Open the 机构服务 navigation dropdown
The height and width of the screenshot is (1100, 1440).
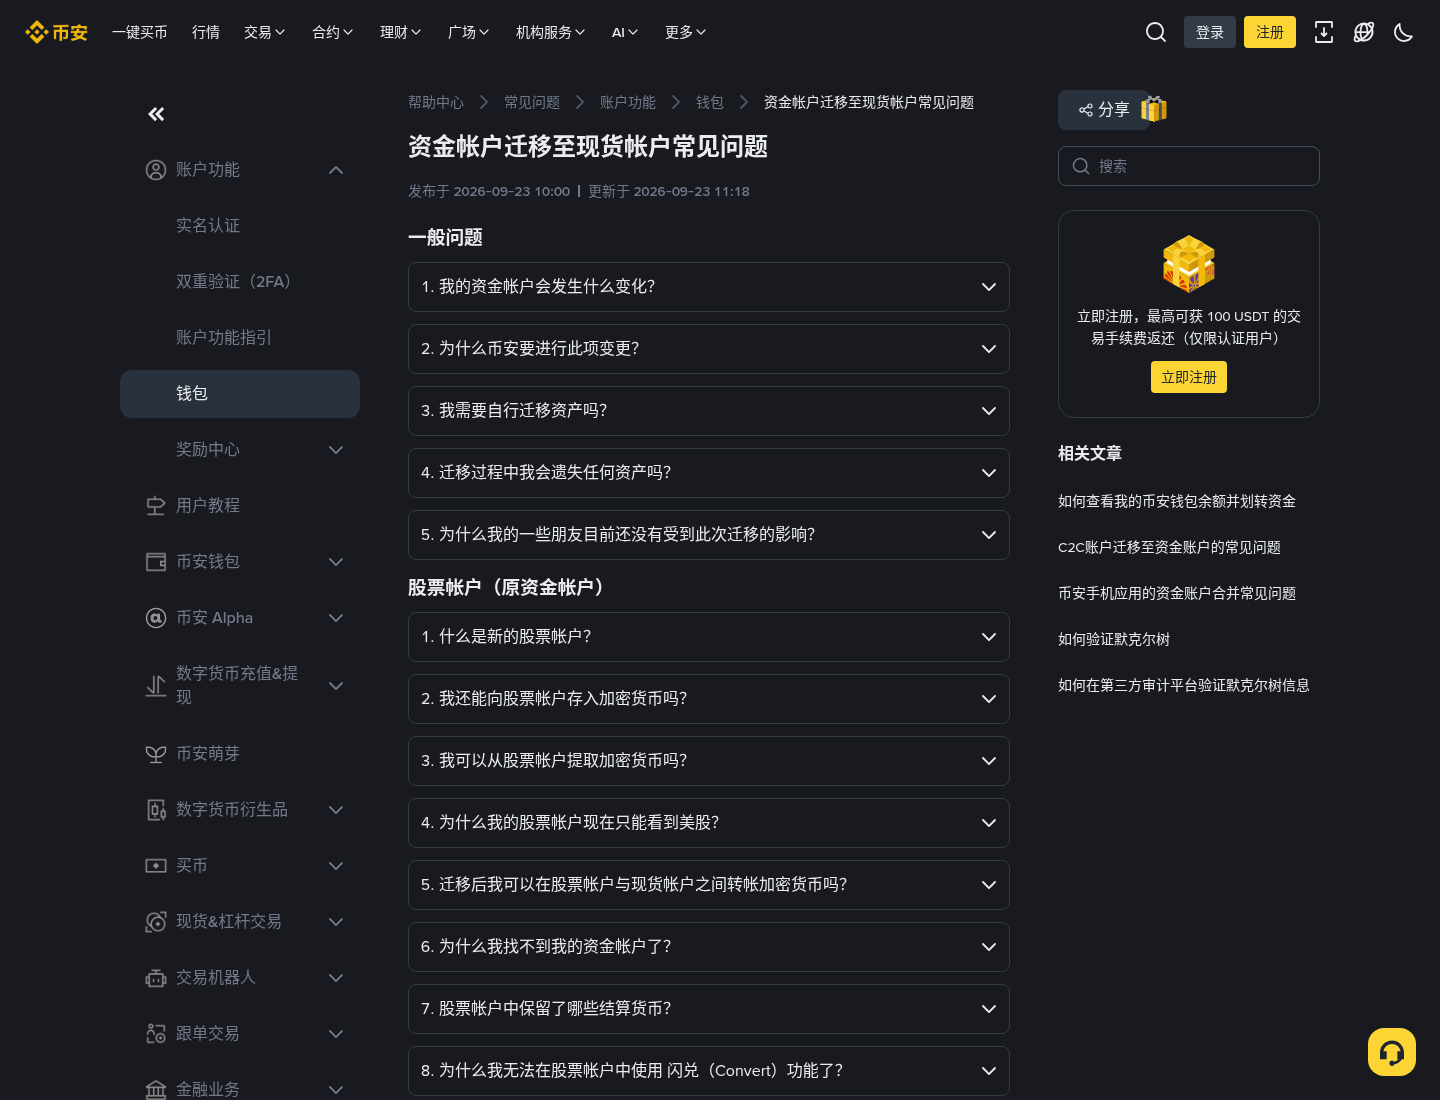(x=551, y=32)
